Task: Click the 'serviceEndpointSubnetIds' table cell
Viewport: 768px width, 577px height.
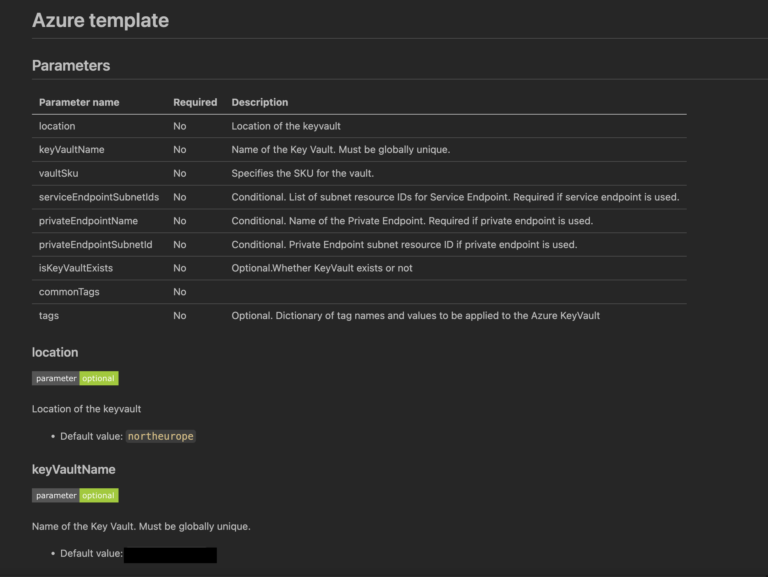Action: [x=99, y=197]
